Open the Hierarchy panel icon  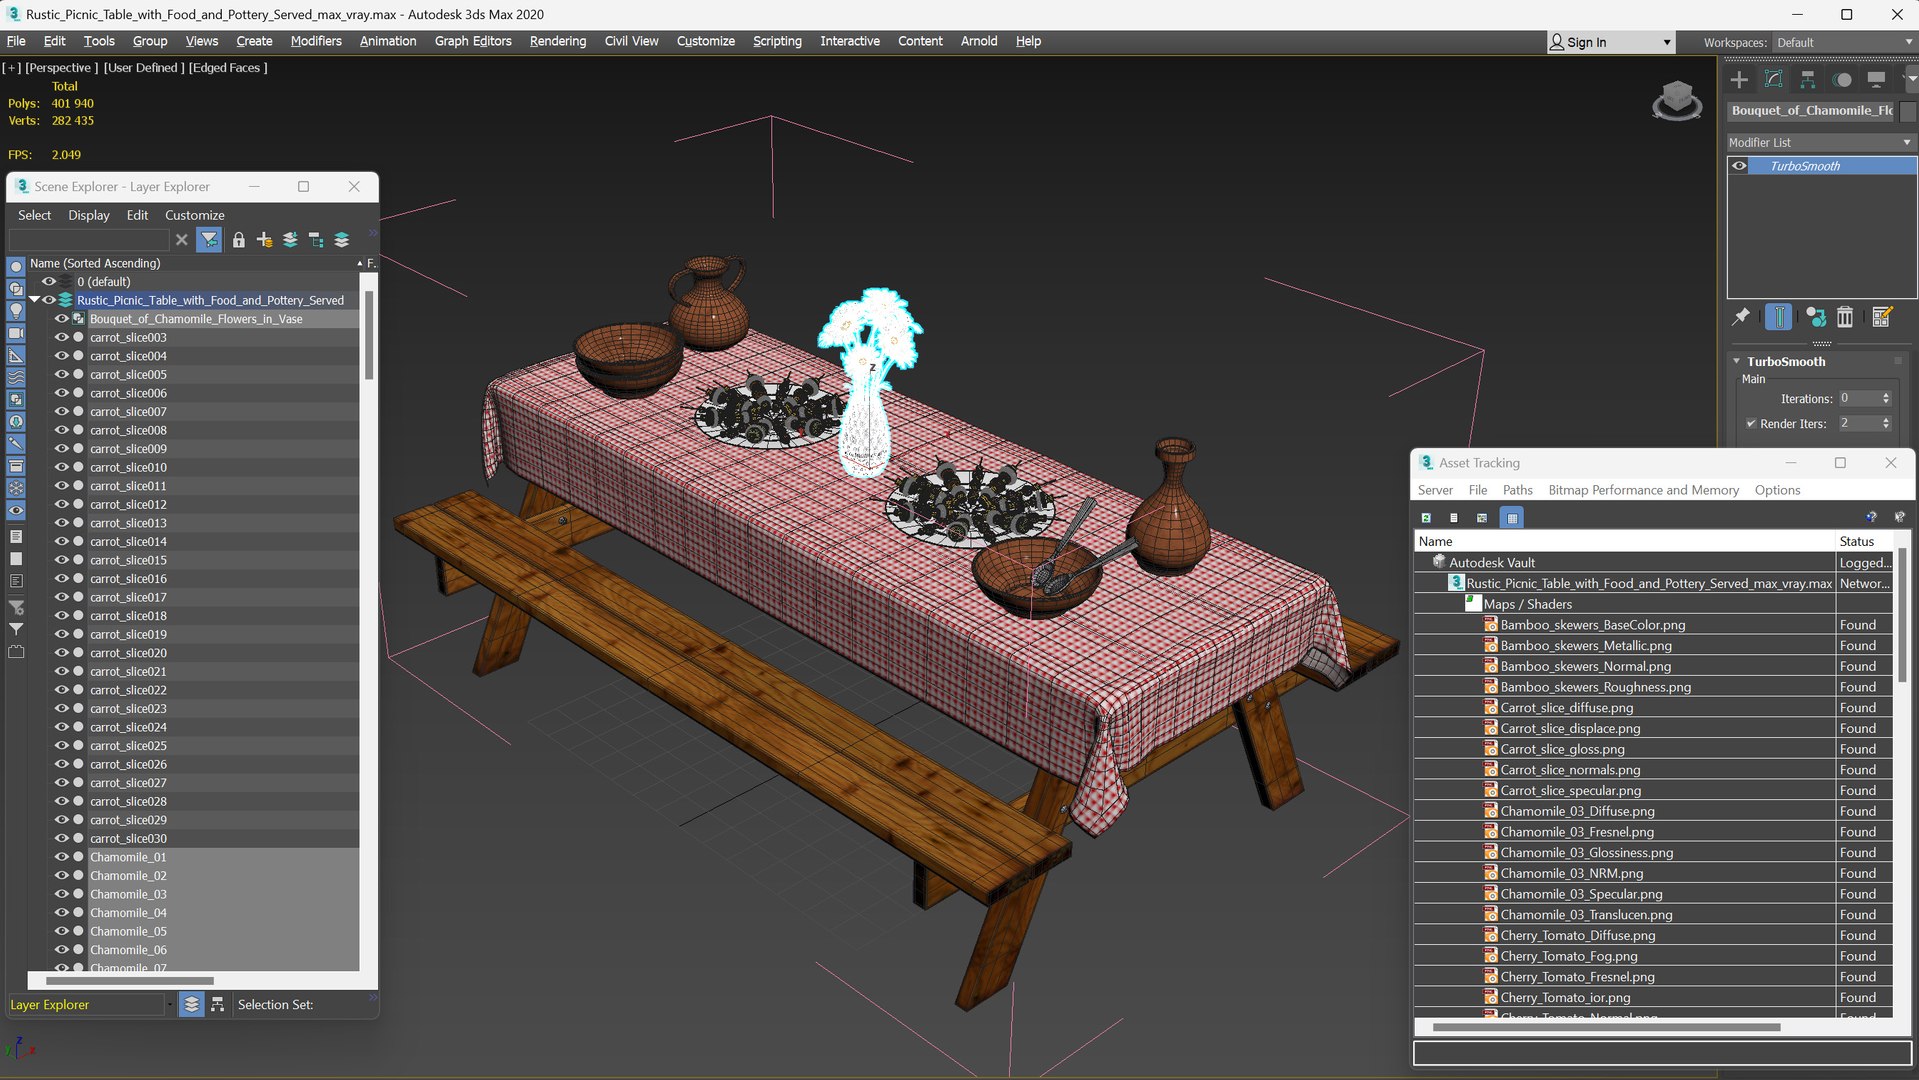[1807, 80]
